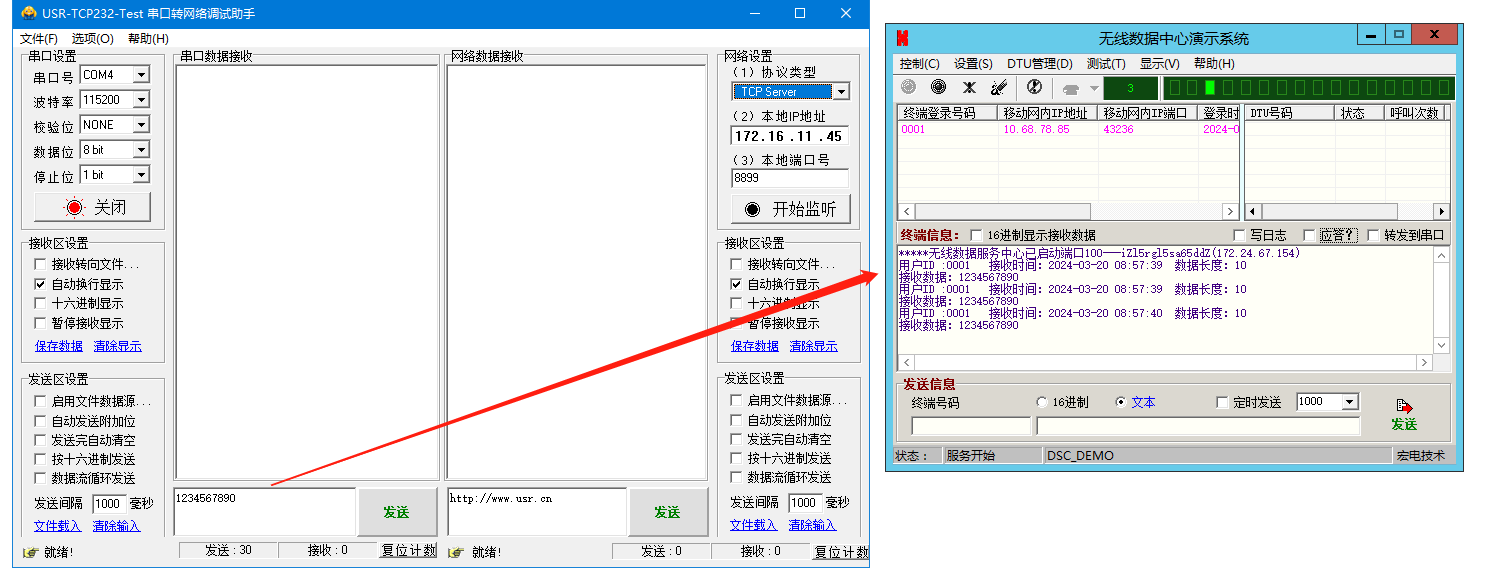Click the start service circle icon in DSC toolbar
The width and height of the screenshot is (1495, 581).
(908, 88)
